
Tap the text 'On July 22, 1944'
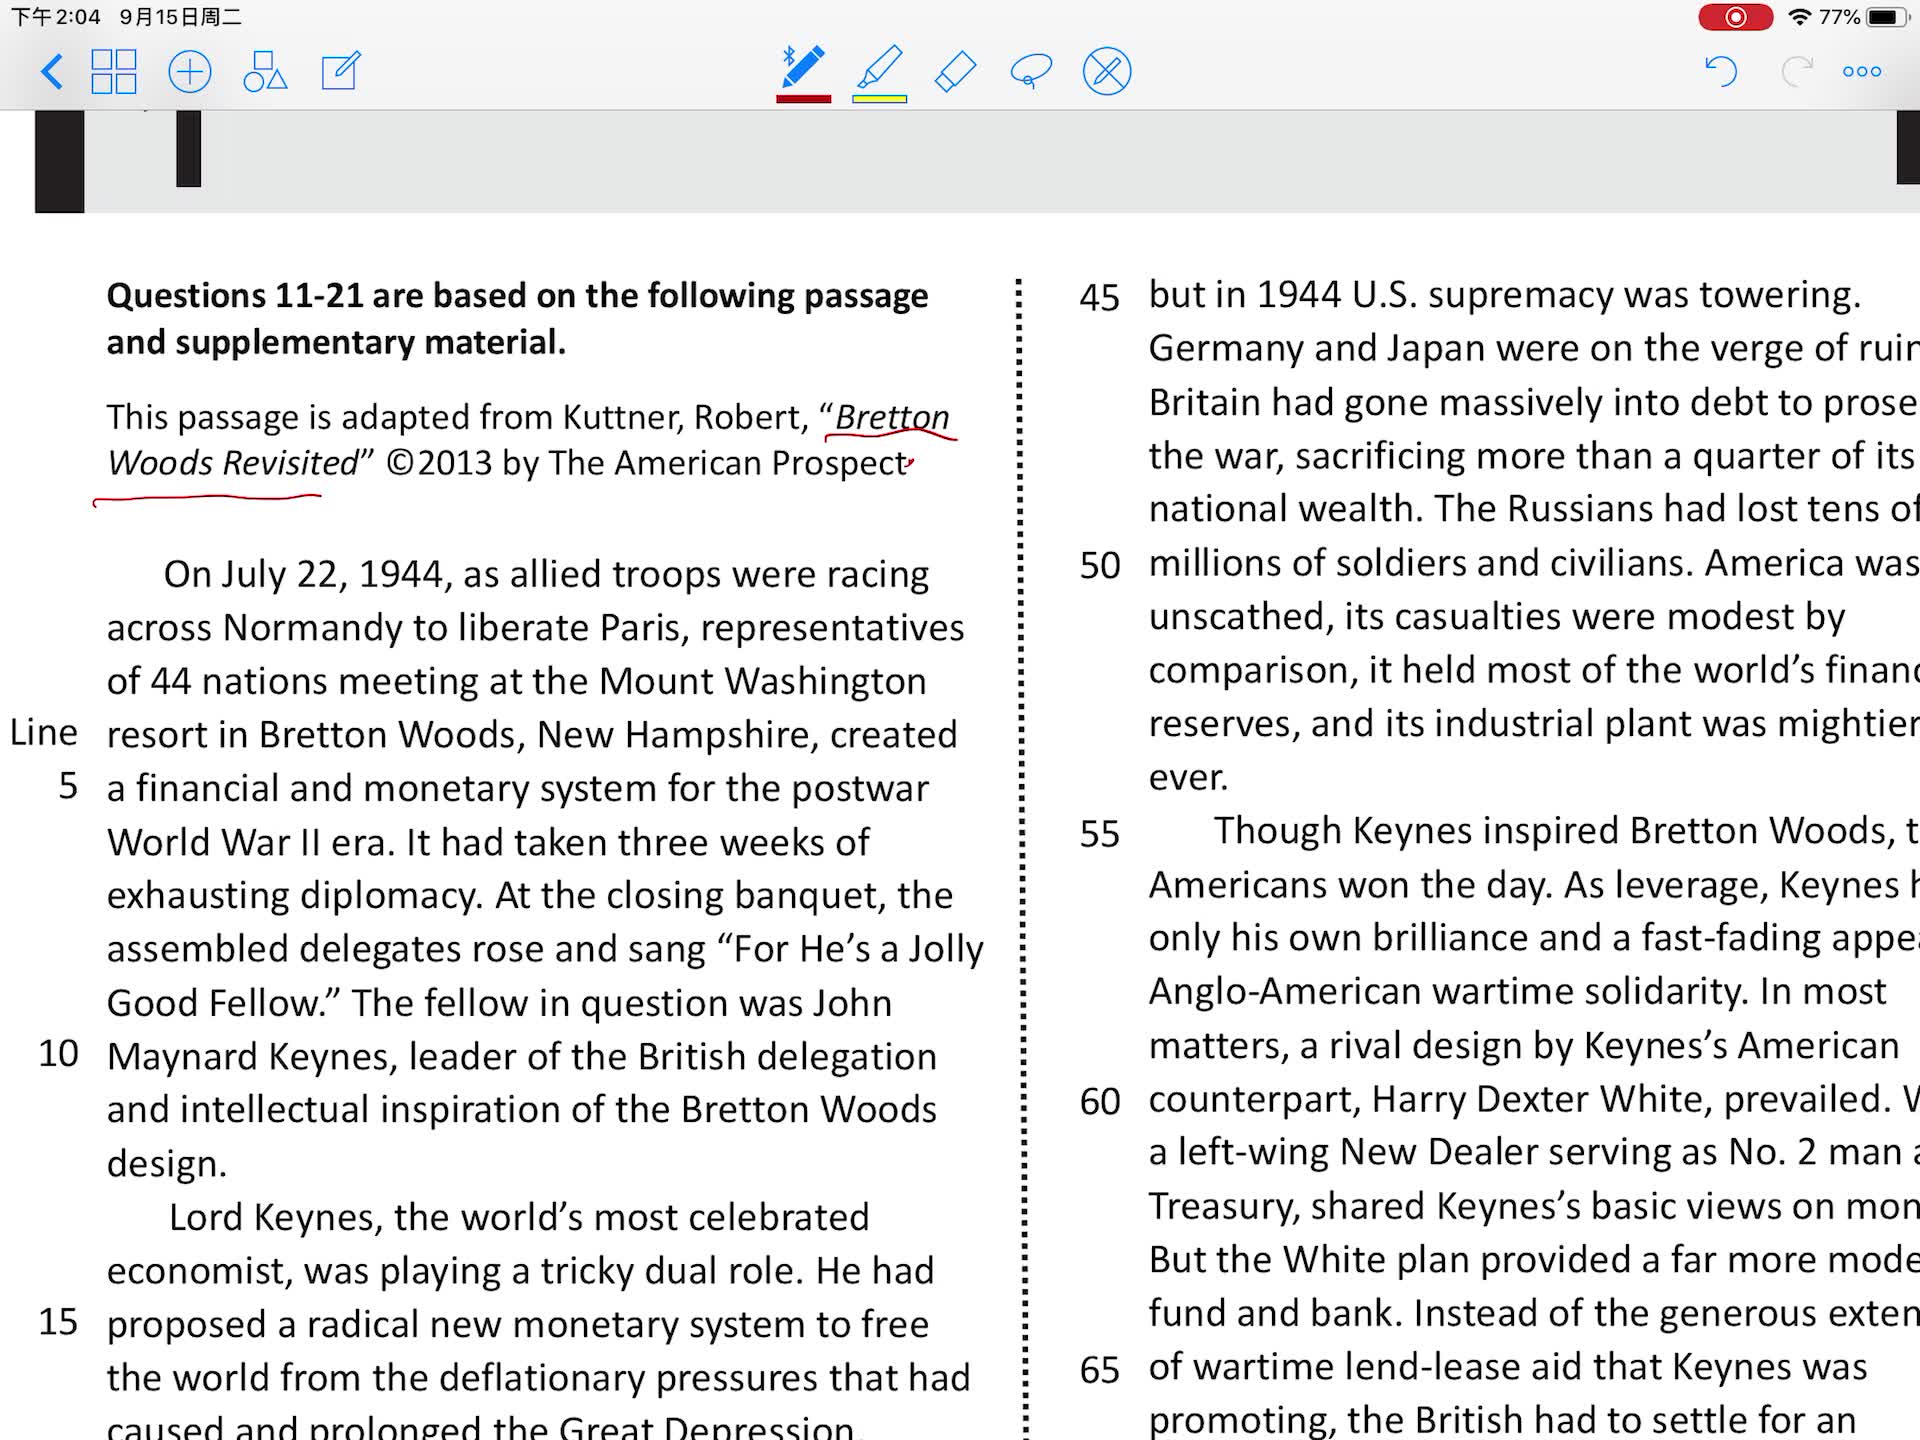click(x=303, y=575)
